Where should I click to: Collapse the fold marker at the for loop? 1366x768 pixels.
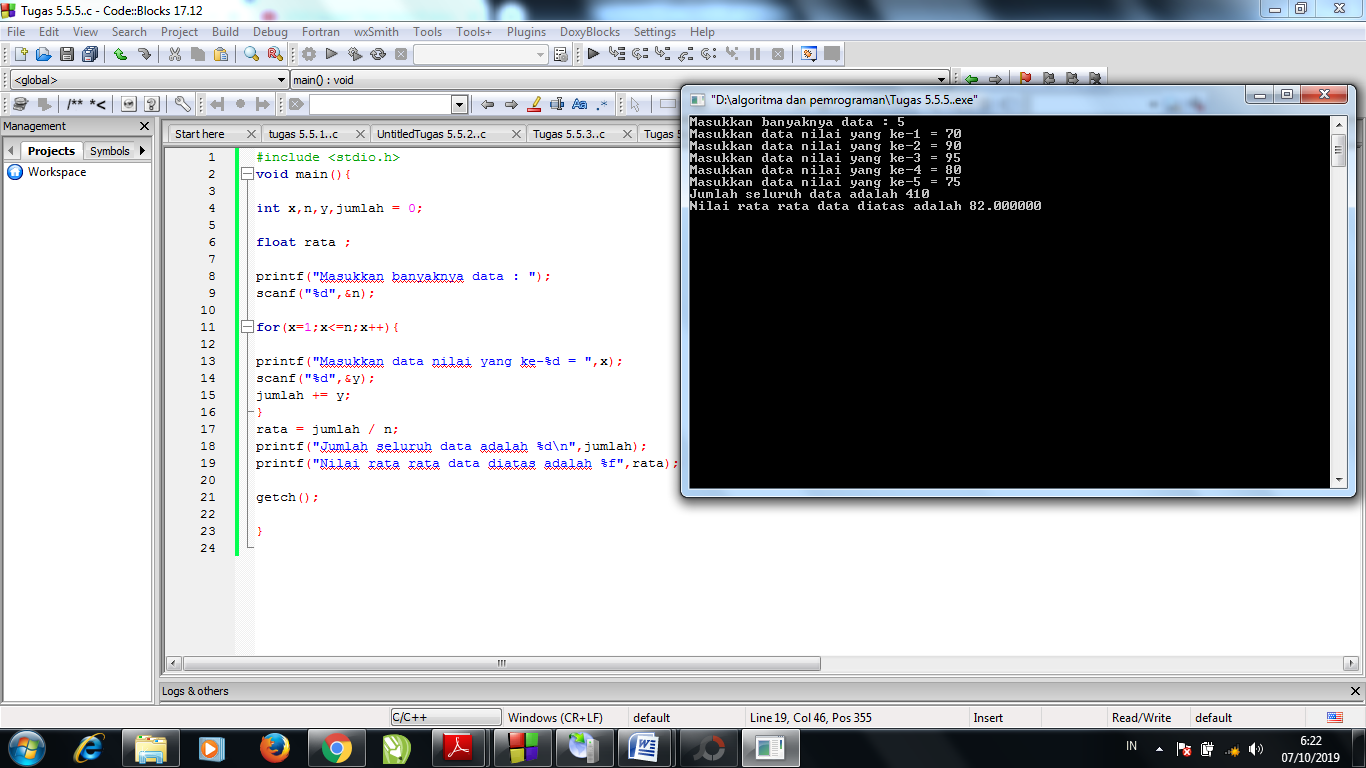tap(246, 327)
